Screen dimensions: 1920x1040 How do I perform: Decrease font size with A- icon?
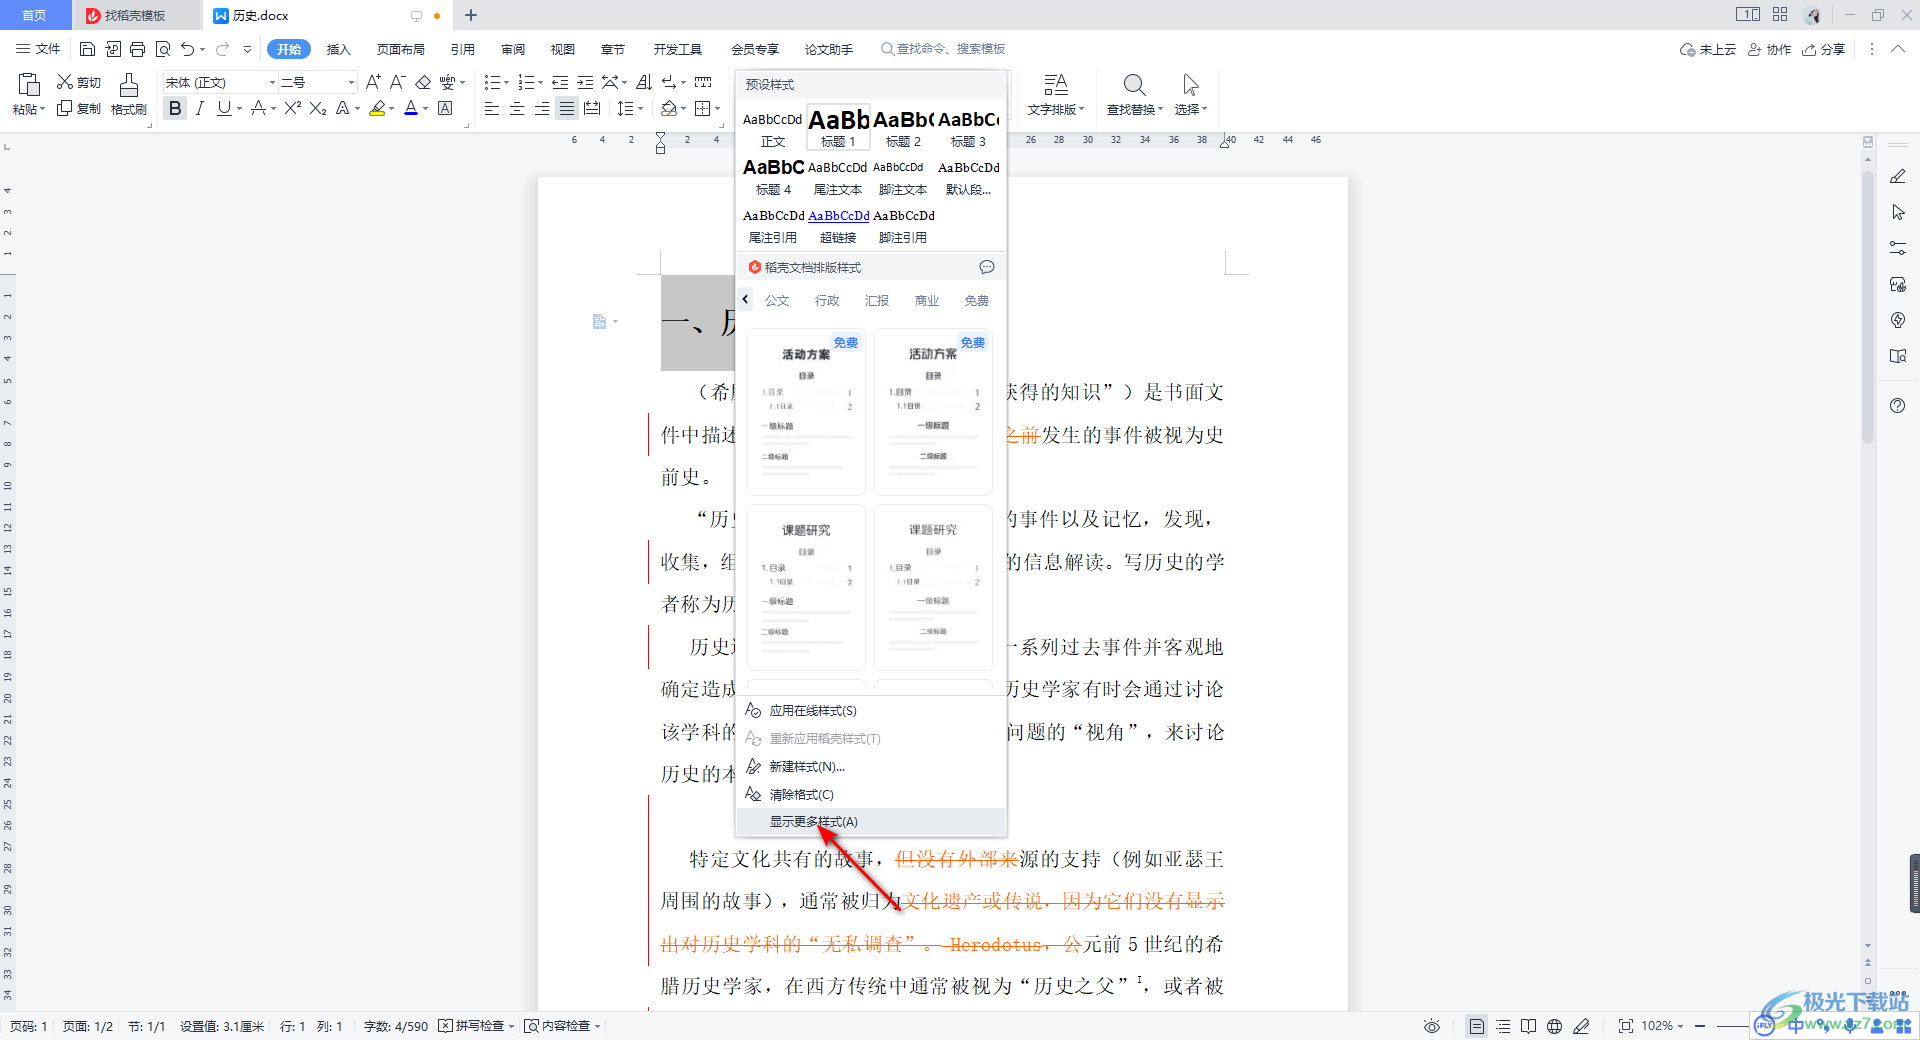click(x=397, y=82)
